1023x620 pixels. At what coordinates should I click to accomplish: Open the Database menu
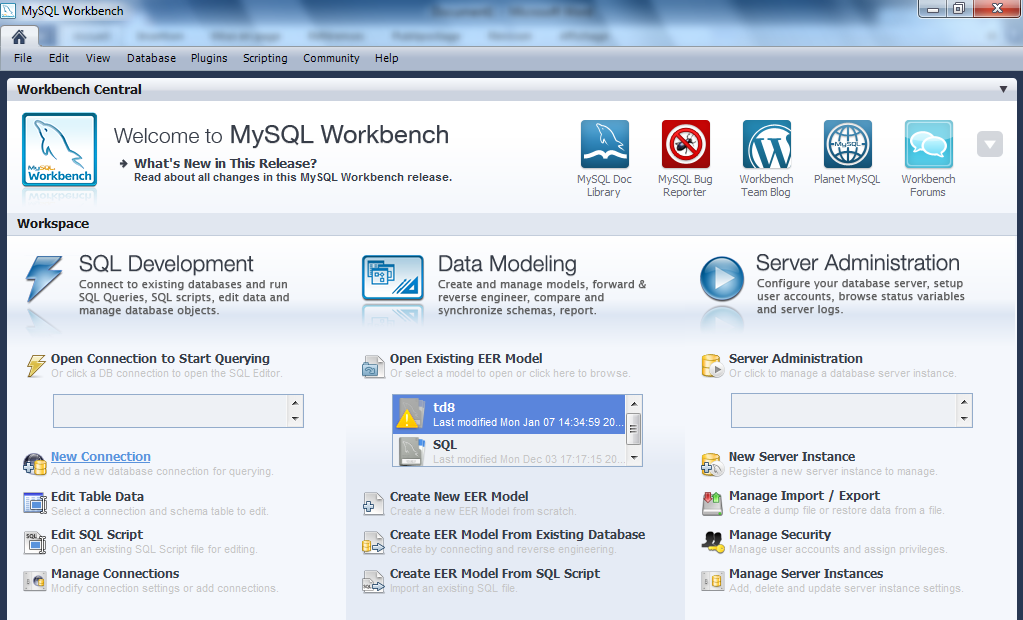[x=151, y=58]
